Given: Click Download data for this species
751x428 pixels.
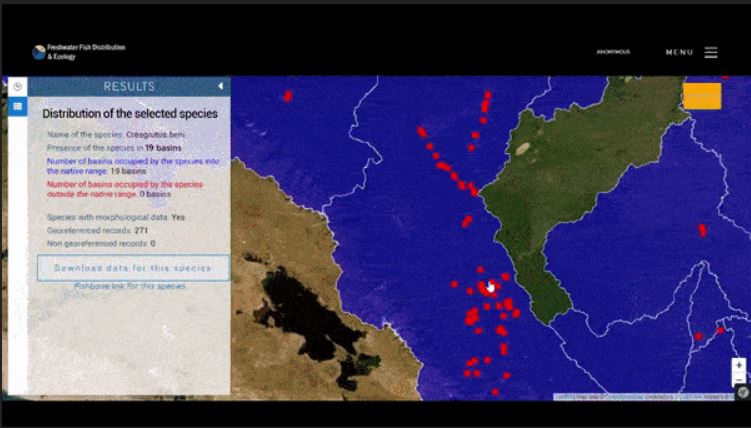Looking at the screenshot, I should (133, 268).
